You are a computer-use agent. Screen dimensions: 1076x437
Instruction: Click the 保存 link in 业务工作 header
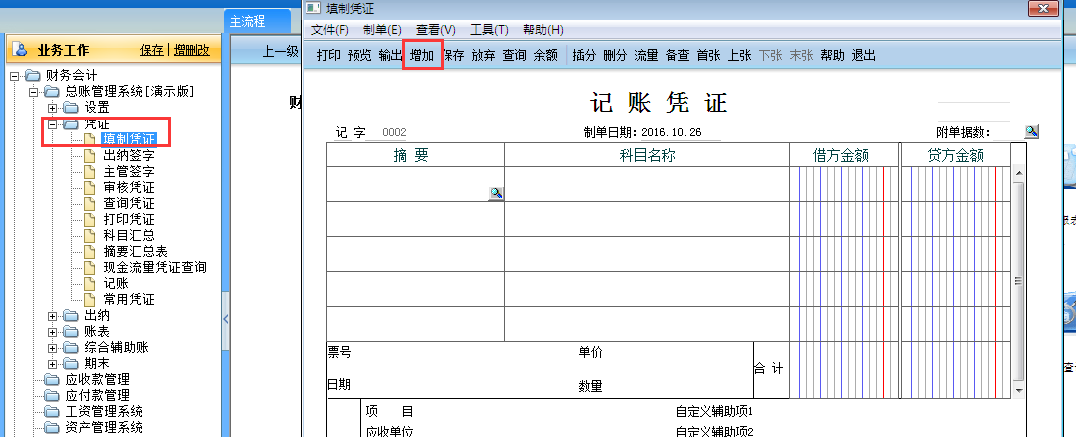[152, 49]
